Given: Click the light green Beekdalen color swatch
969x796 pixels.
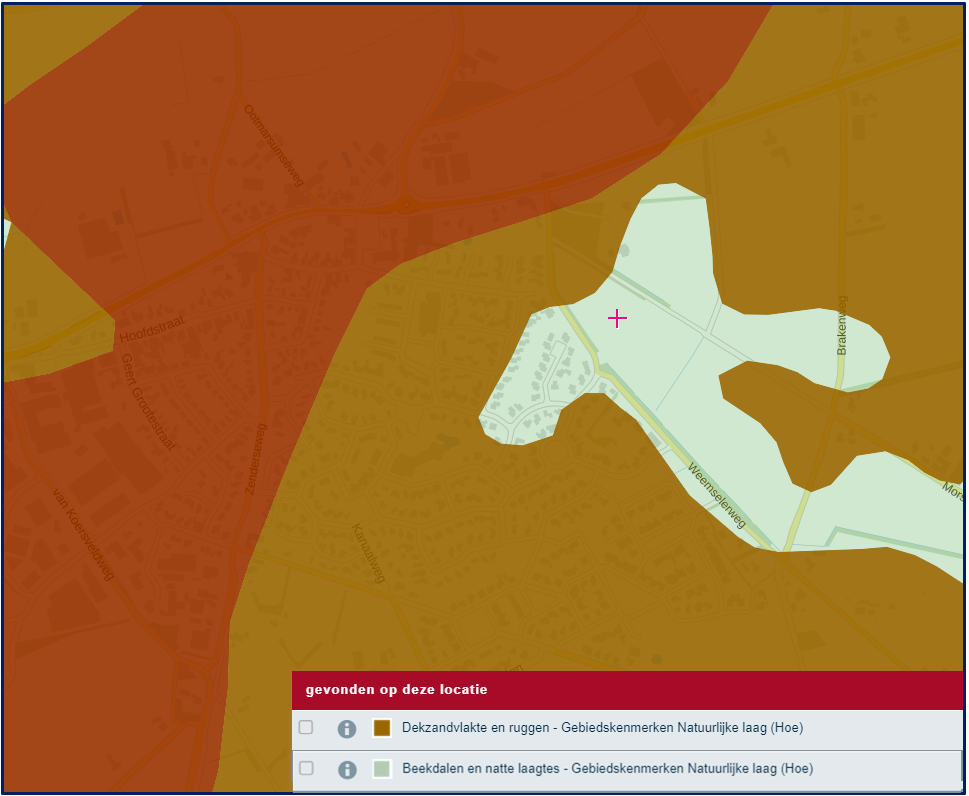Looking at the screenshot, I should [382, 769].
